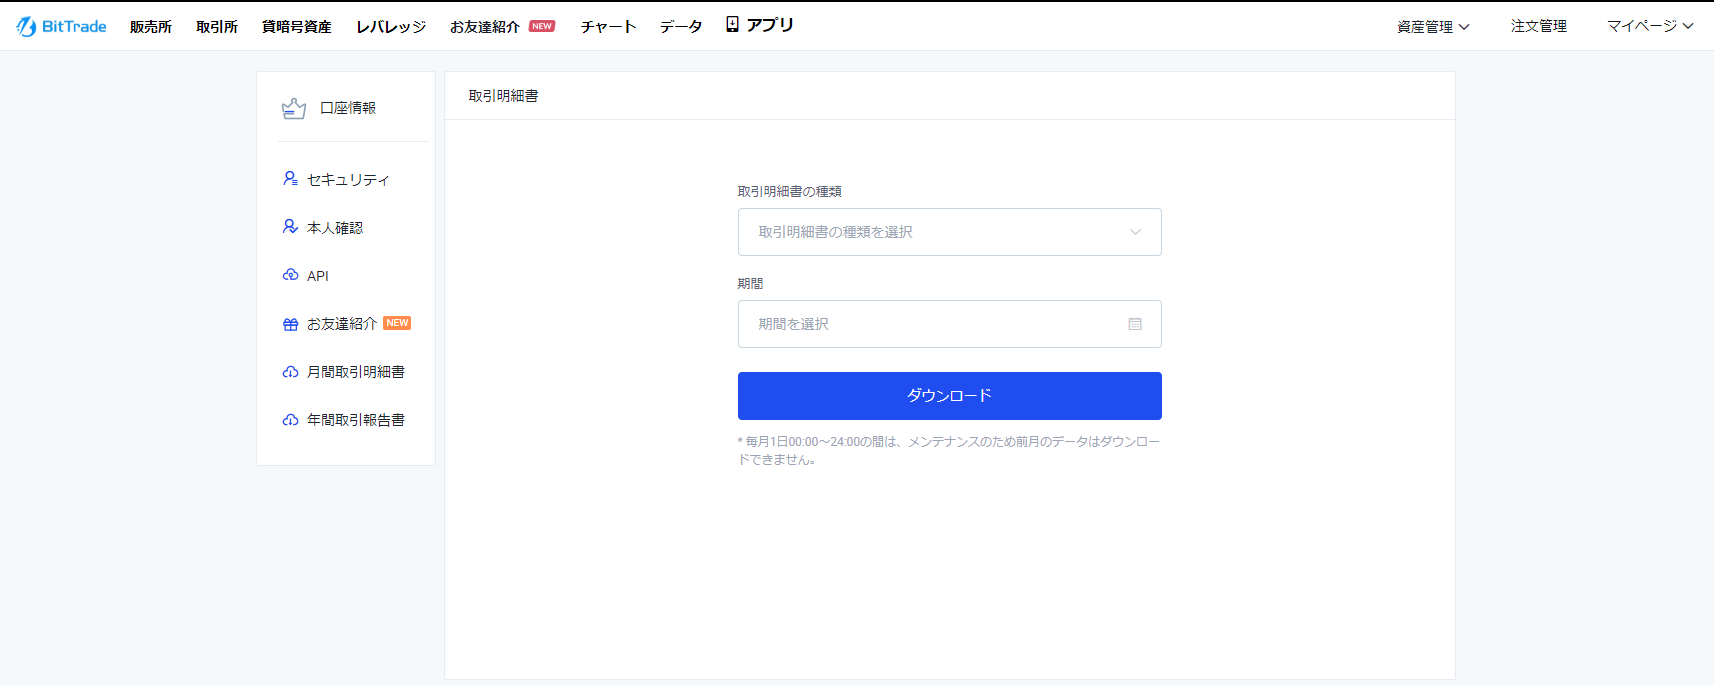Click the crown icon beside 口座情報

tap(293, 108)
